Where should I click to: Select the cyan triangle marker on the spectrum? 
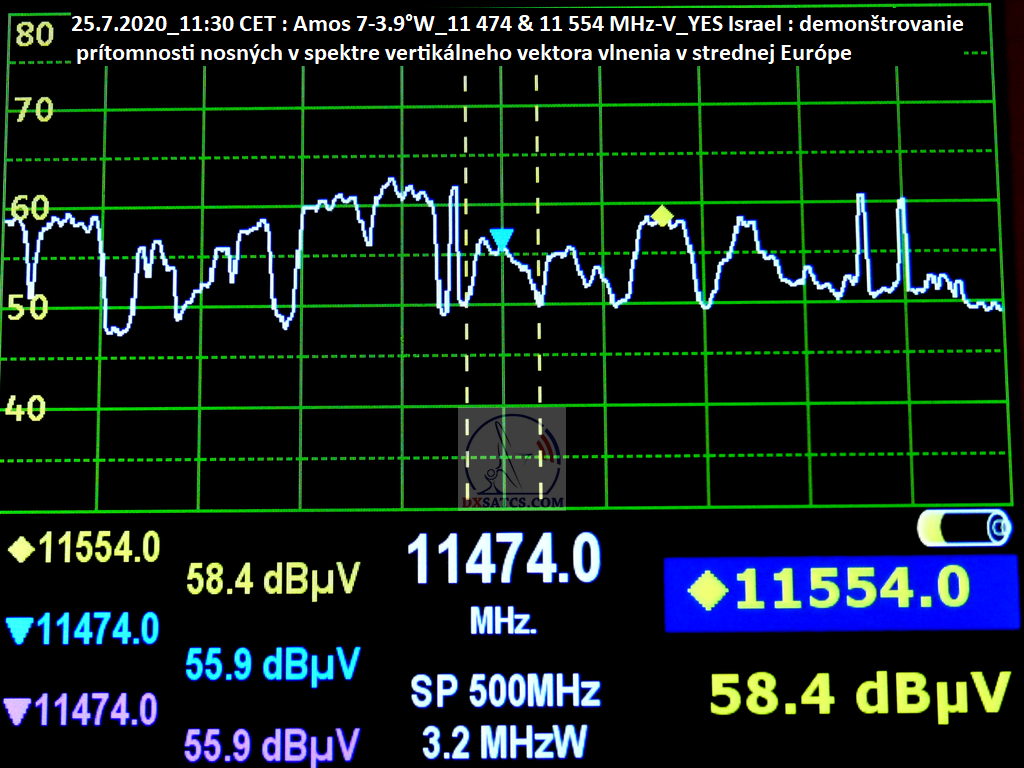502,240
